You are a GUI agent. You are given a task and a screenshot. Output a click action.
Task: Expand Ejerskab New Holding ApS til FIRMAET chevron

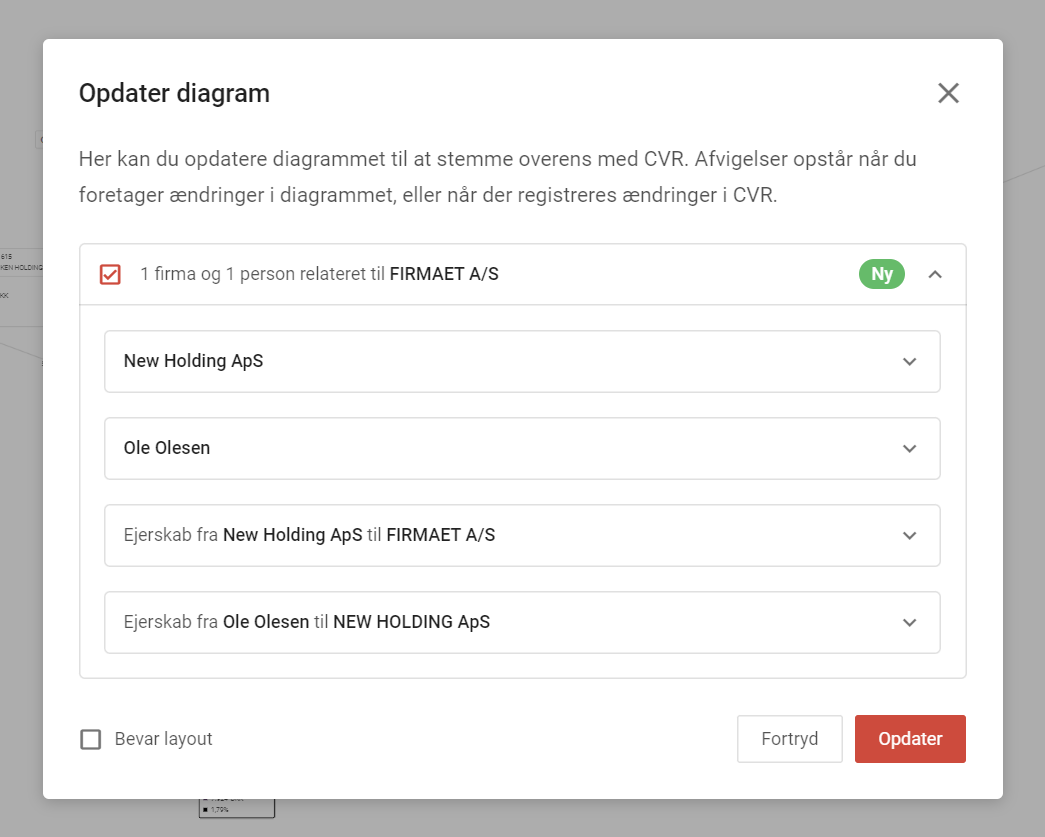coord(910,536)
